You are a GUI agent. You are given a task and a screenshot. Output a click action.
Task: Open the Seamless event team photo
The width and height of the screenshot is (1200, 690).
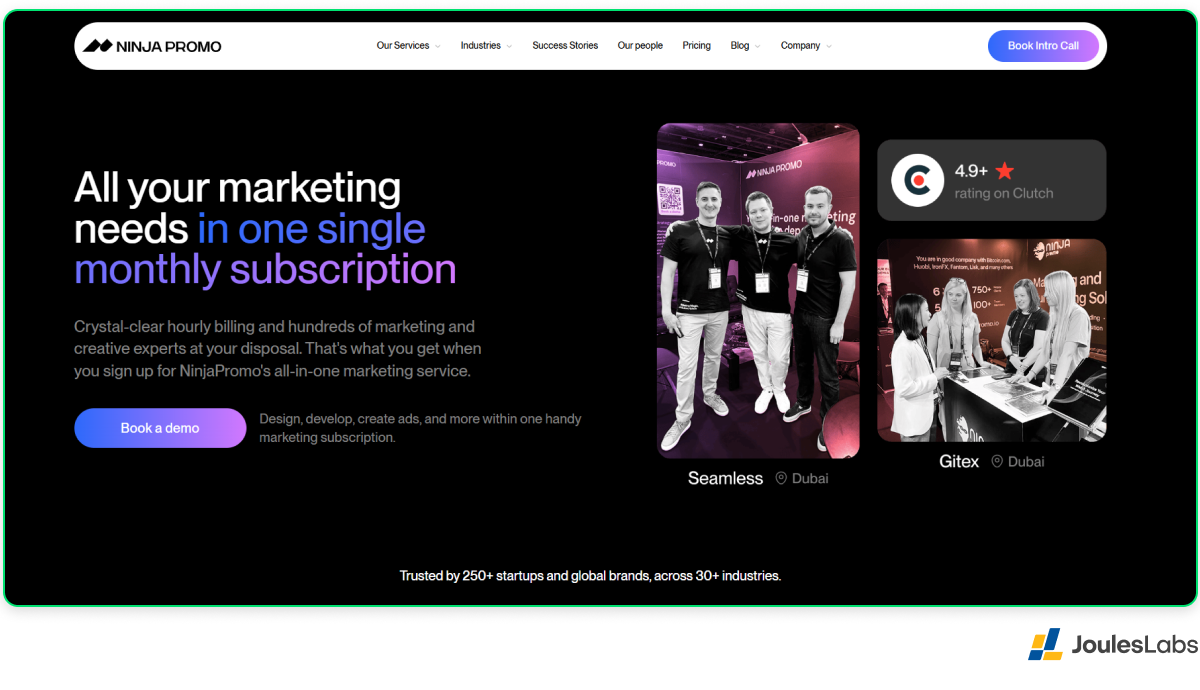(758, 291)
